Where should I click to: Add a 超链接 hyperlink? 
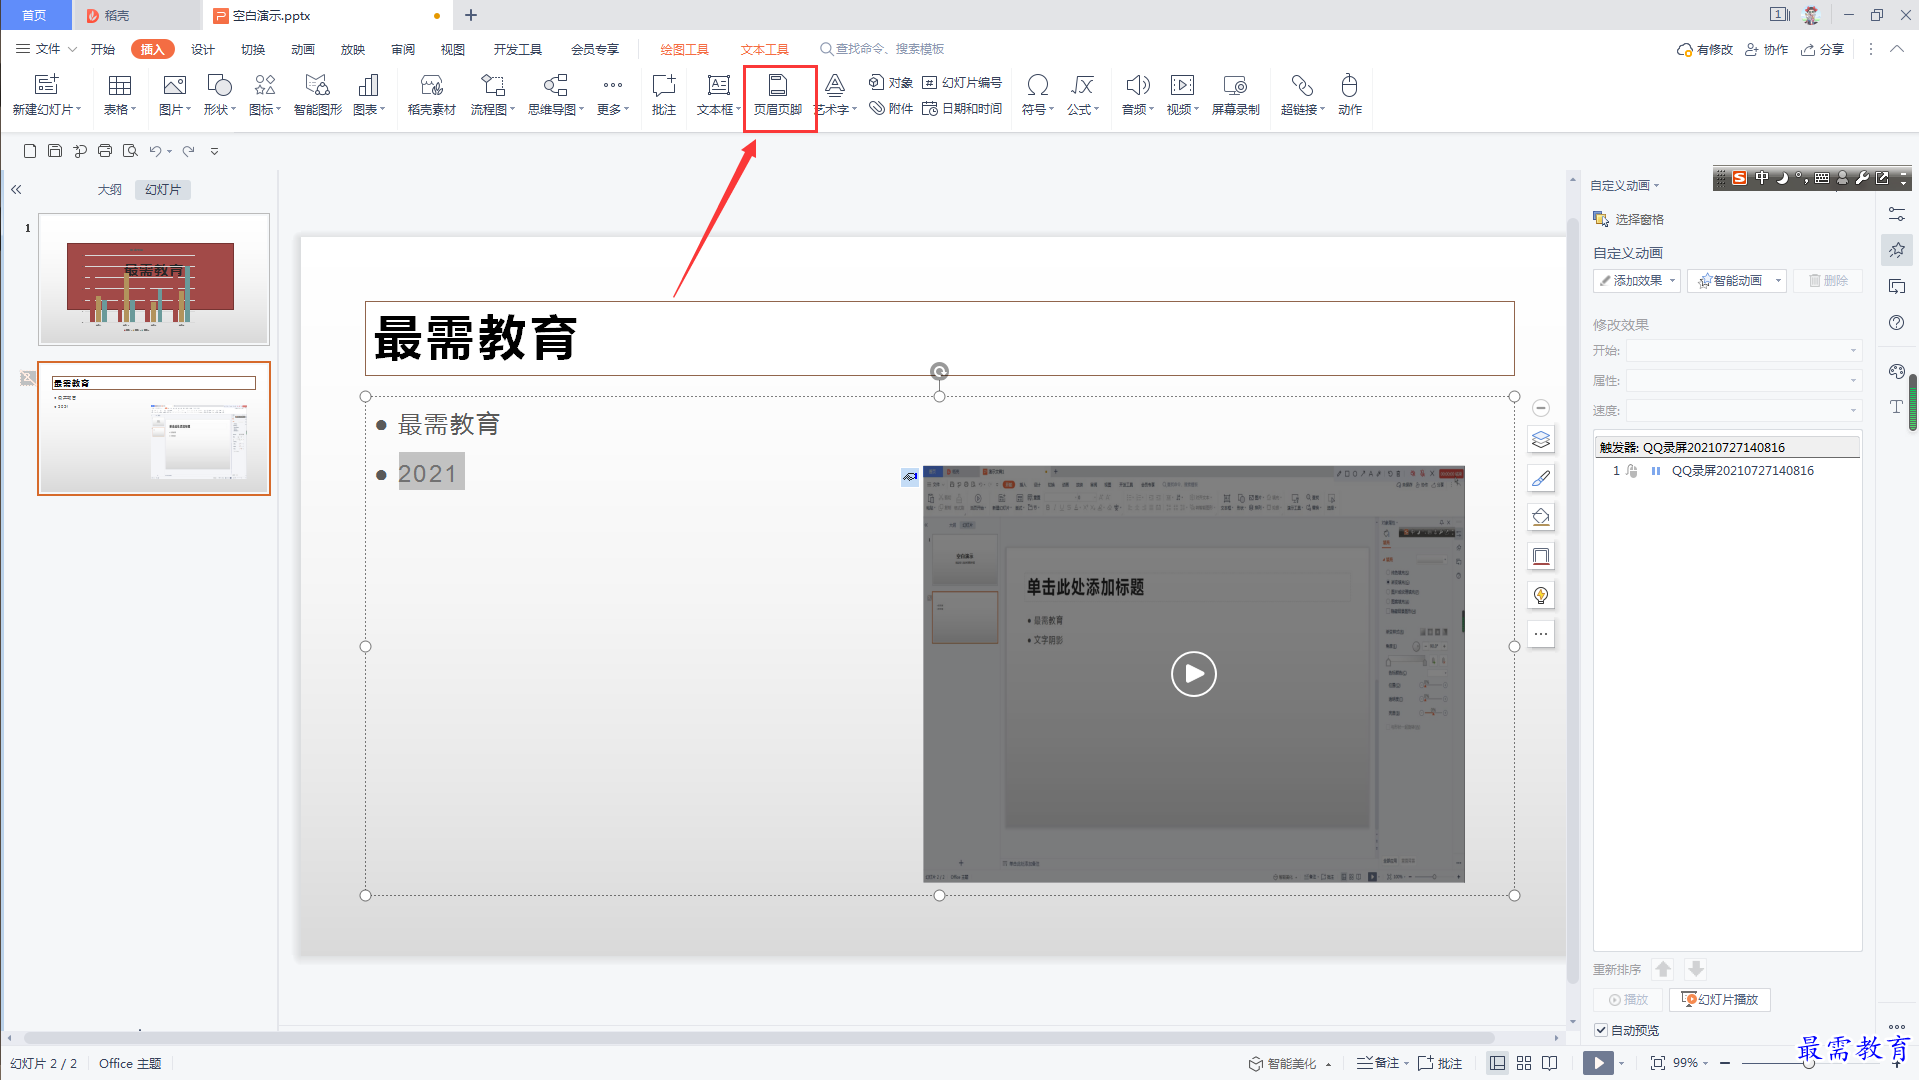pyautogui.click(x=1302, y=95)
